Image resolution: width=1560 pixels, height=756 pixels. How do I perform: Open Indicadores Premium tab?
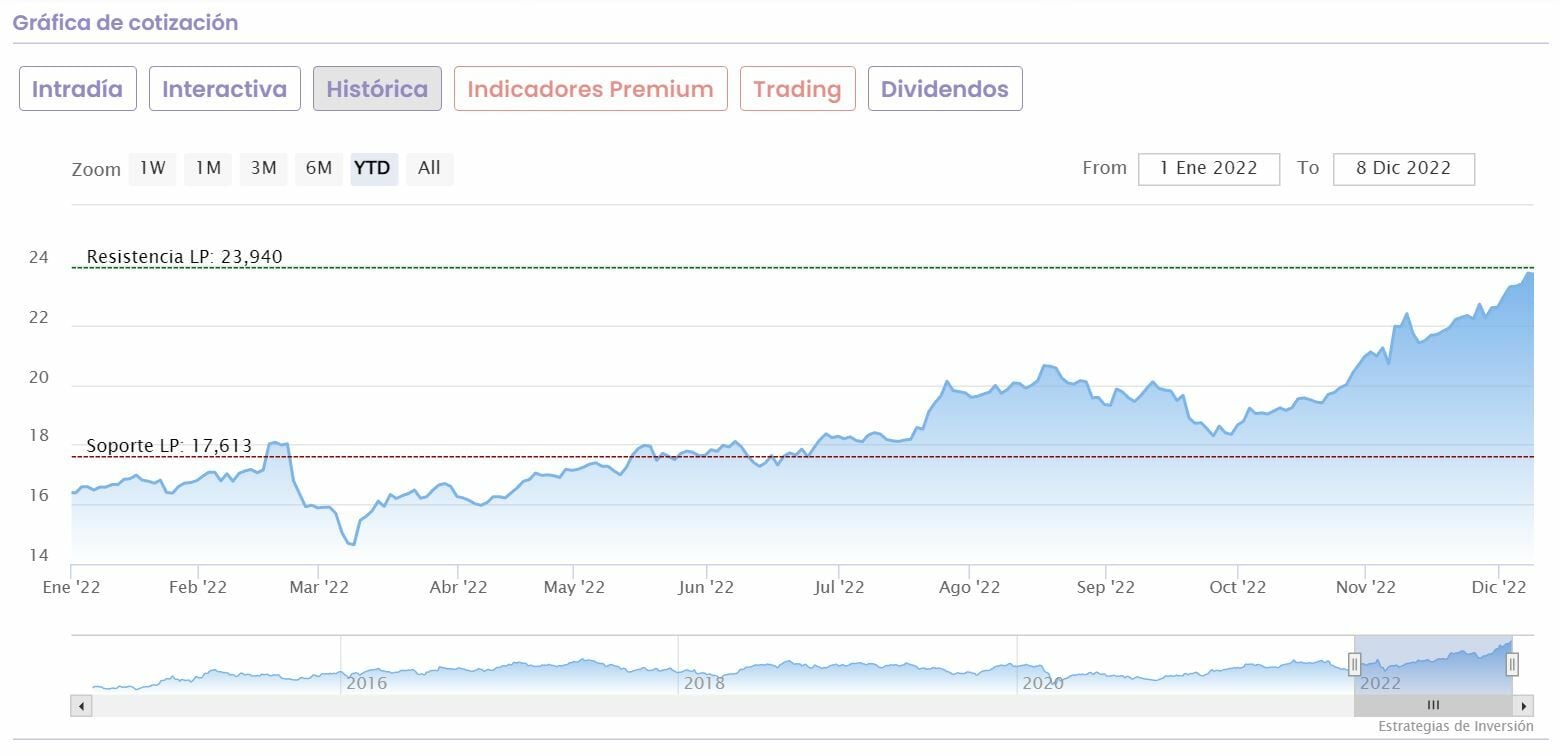point(590,89)
